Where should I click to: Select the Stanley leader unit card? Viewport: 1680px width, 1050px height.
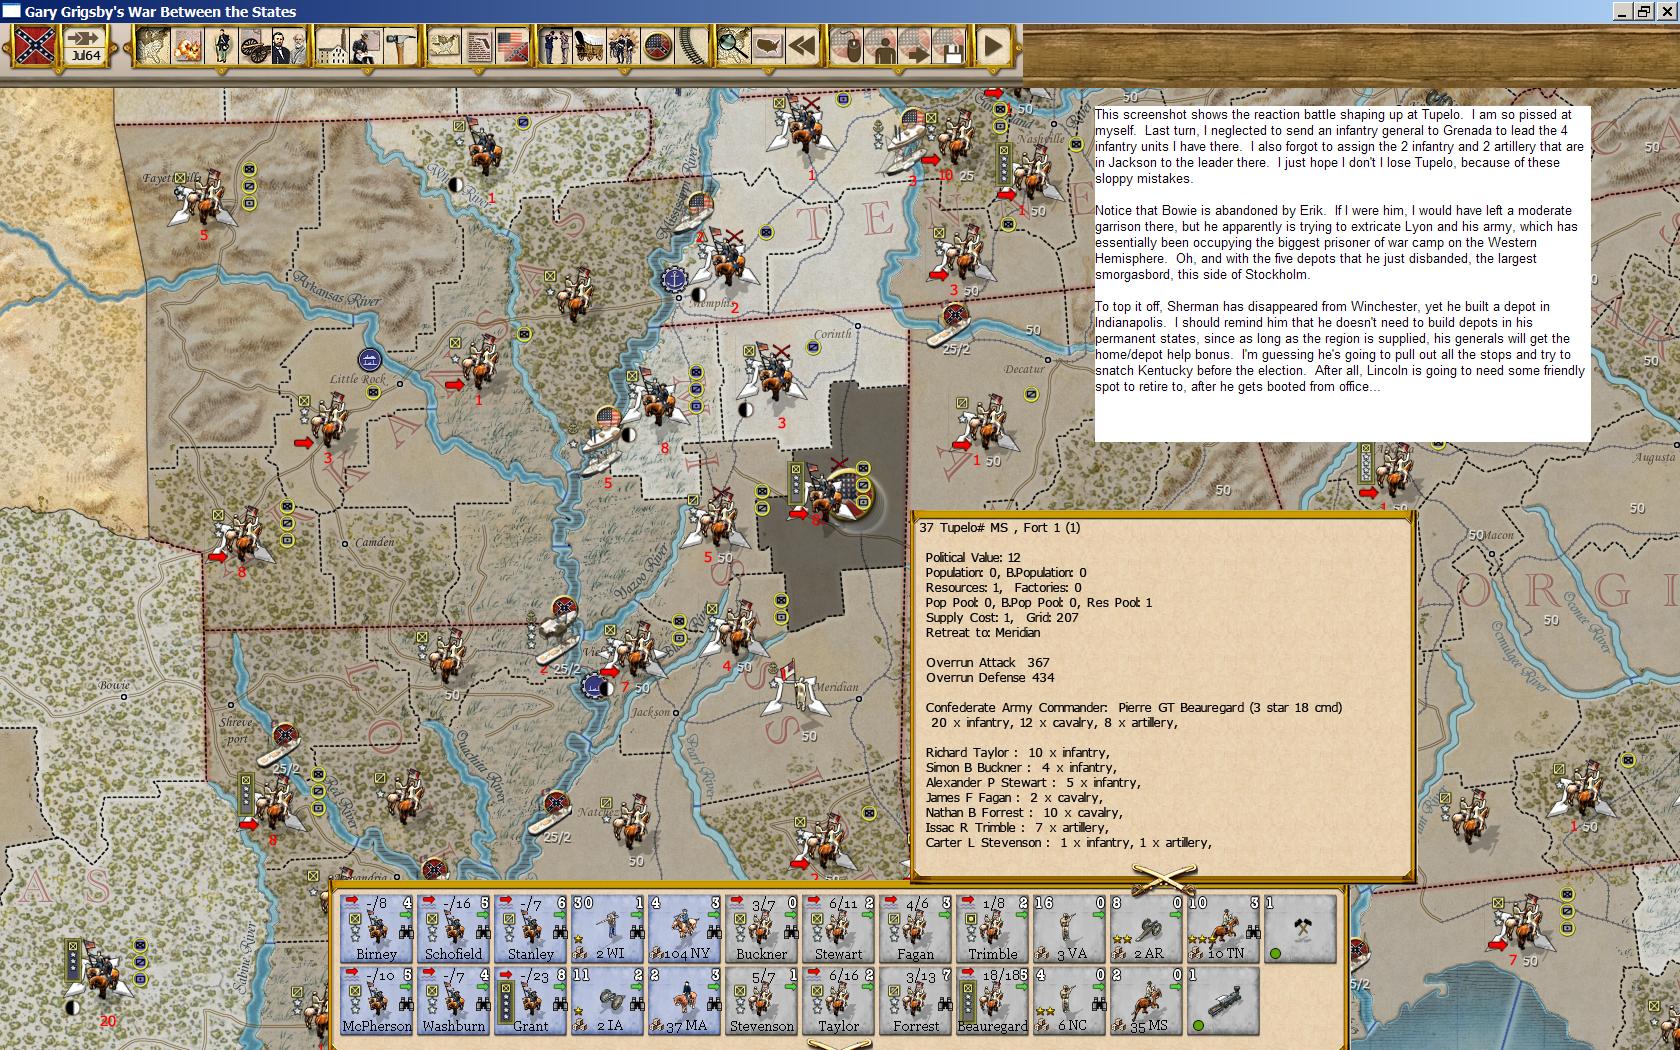tap(531, 929)
